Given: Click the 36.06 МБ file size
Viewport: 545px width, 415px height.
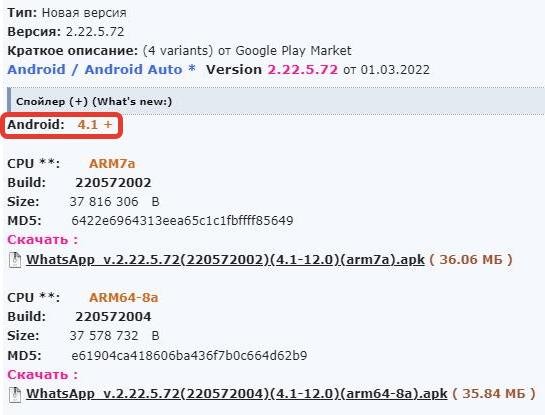Looking at the screenshot, I should tap(471, 260).
